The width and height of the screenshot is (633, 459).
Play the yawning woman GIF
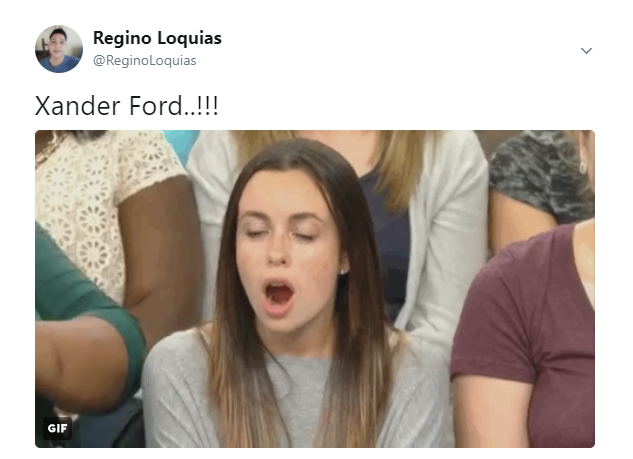[x=315, y=289]
